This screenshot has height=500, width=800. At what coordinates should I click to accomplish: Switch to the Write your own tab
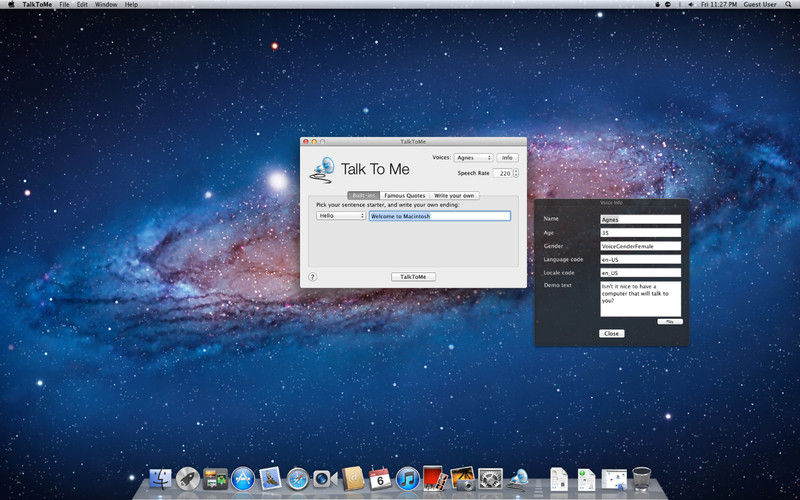pyautogui.click(x=454, y=195)
